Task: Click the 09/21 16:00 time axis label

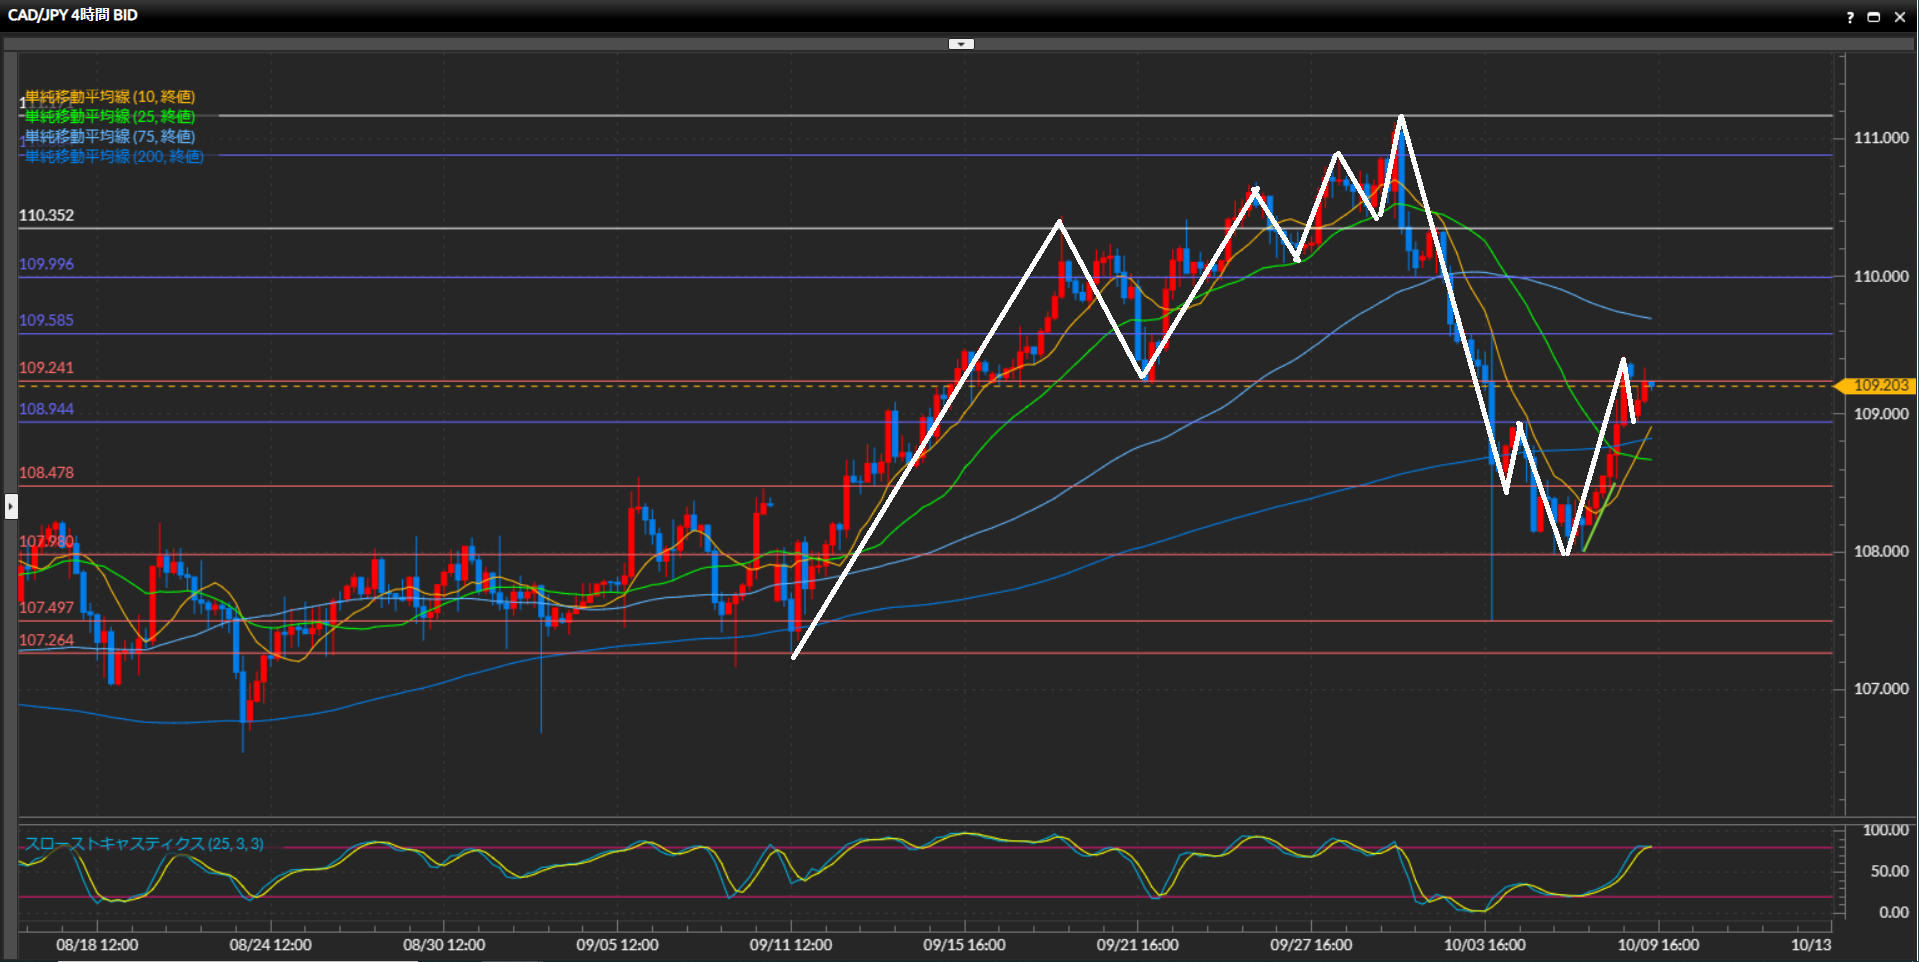Action: (1137, 945)
